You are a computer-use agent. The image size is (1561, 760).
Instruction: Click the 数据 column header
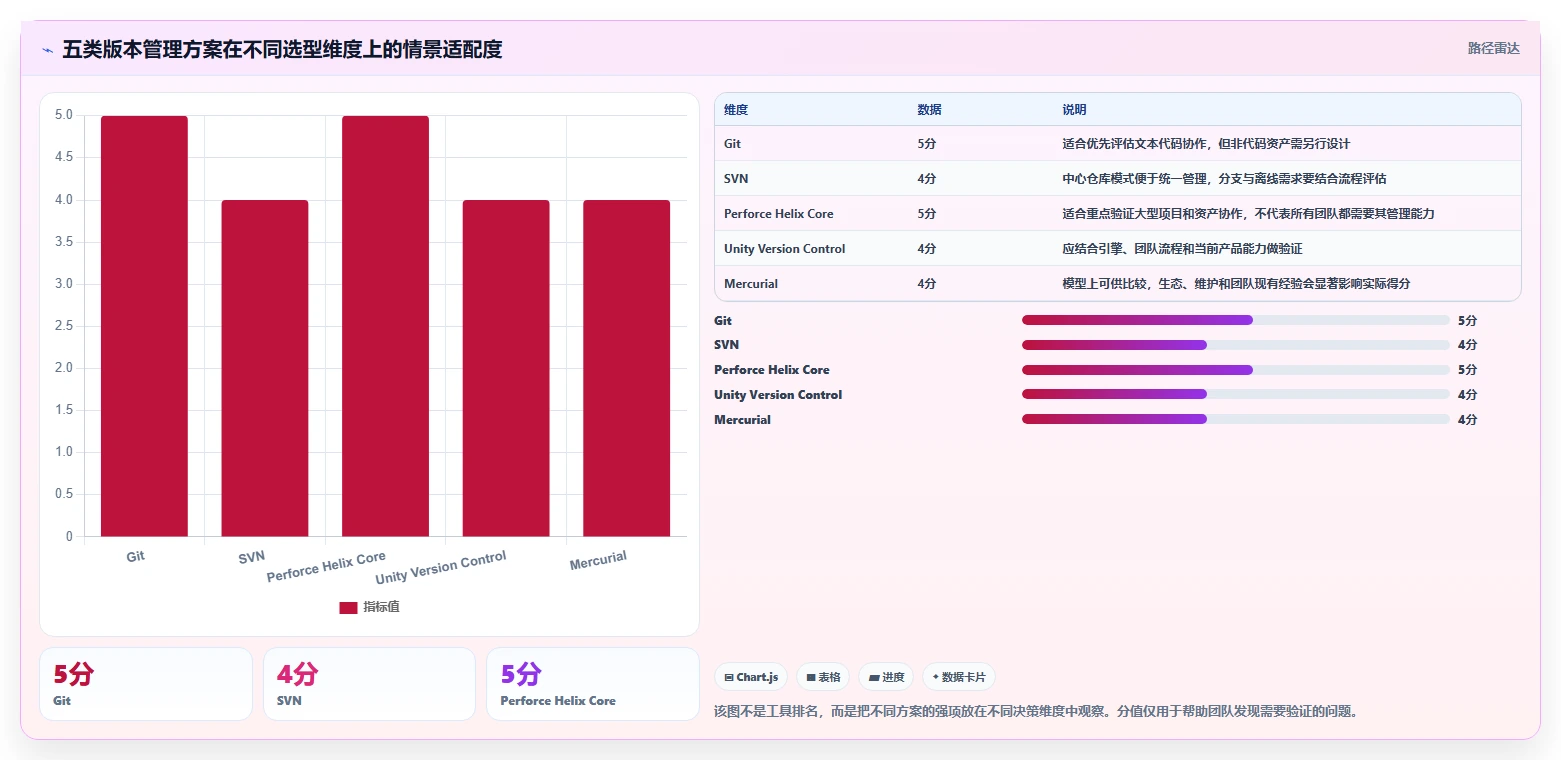(929, 110)
